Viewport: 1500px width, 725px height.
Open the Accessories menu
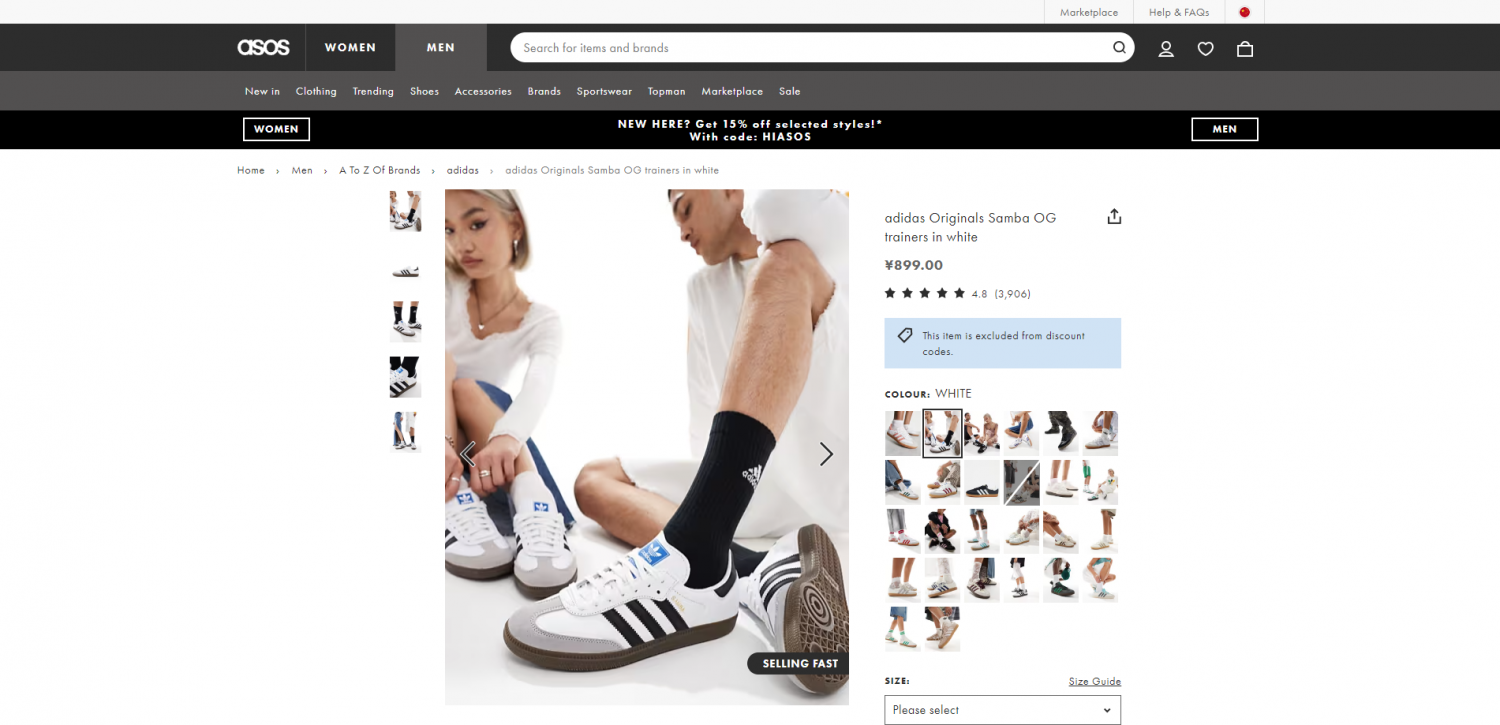click(483, 91)
